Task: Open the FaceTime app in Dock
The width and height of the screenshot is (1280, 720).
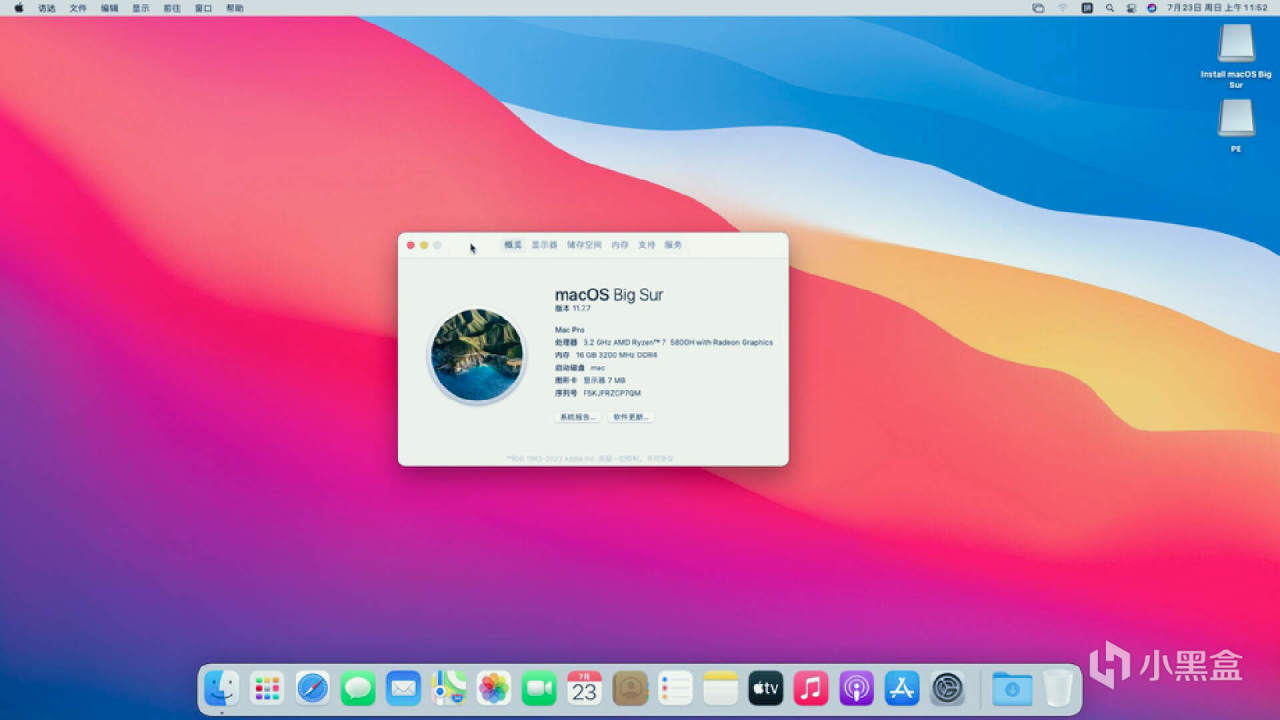Action: click(539, 688)
